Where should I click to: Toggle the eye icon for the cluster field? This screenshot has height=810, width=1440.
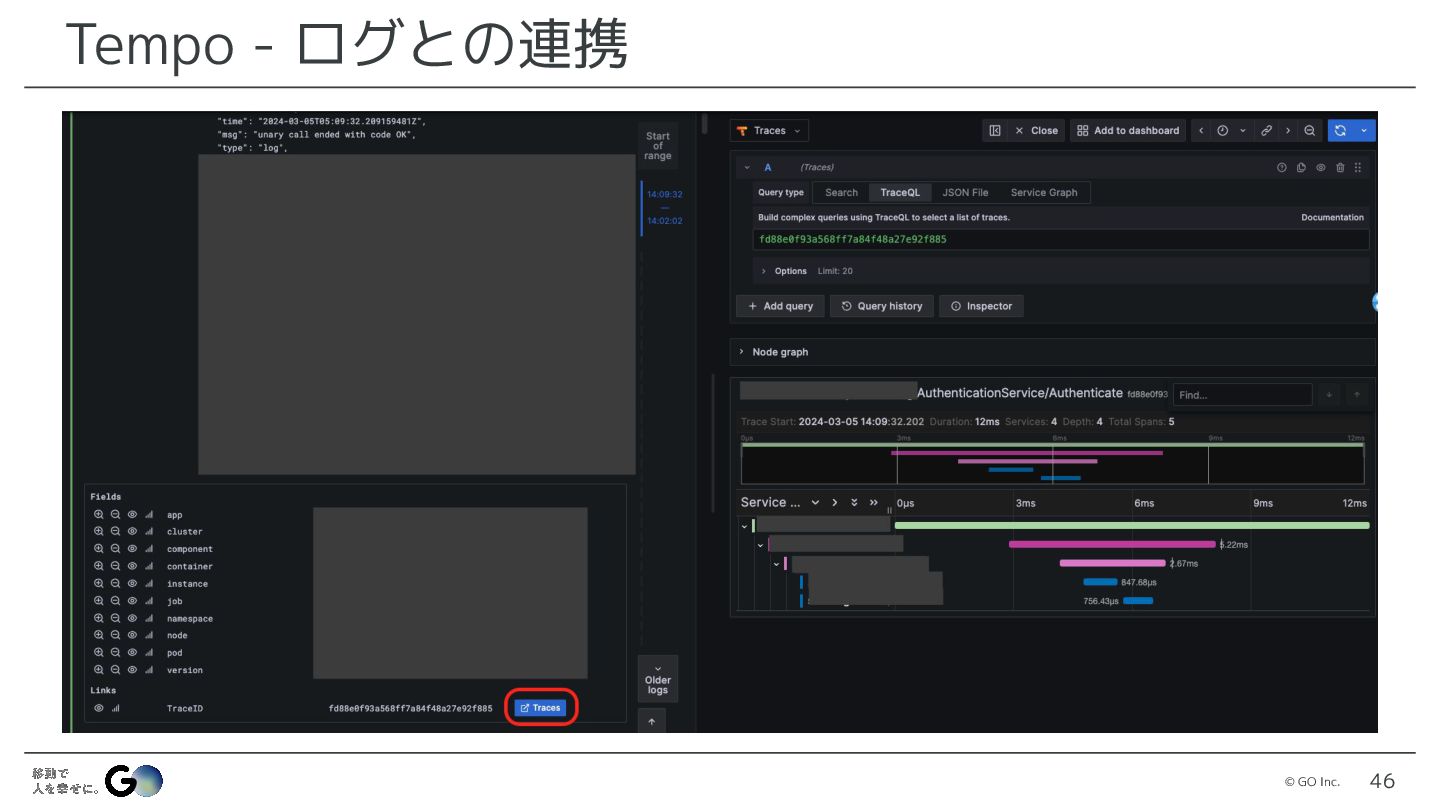coord(131,532)
